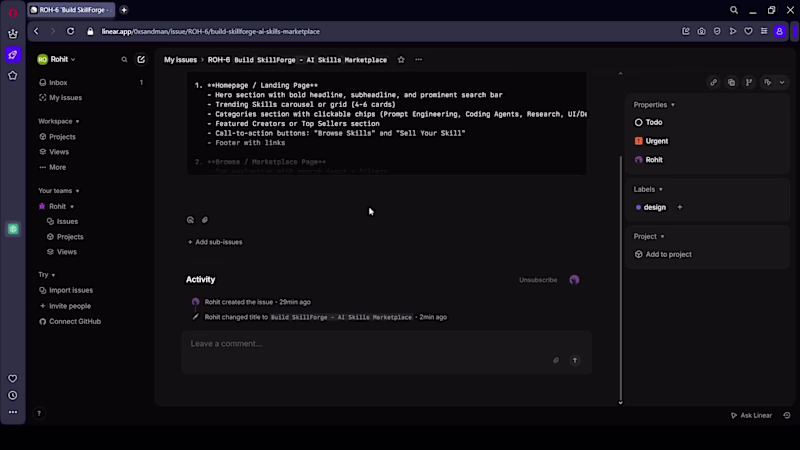
Task: Click Add to project button
Action: coord(663,254)
